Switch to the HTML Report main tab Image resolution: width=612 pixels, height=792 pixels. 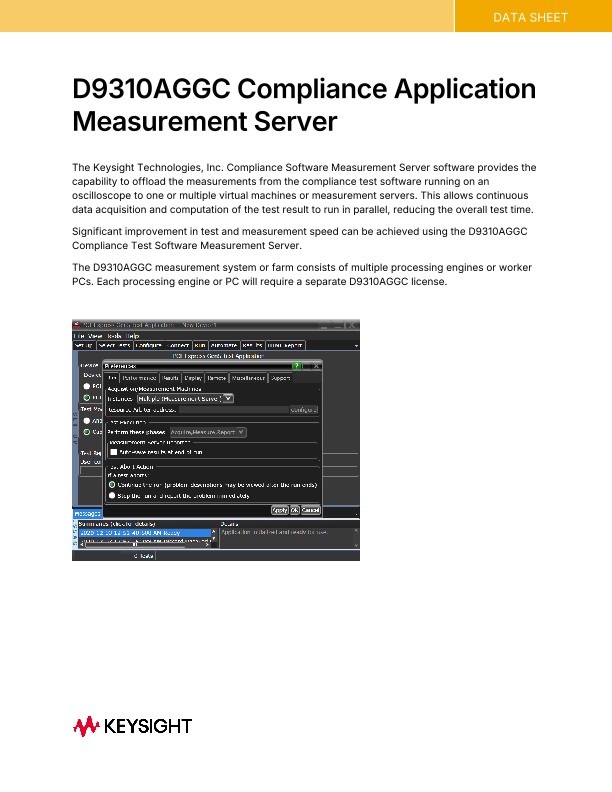point(286,345)
